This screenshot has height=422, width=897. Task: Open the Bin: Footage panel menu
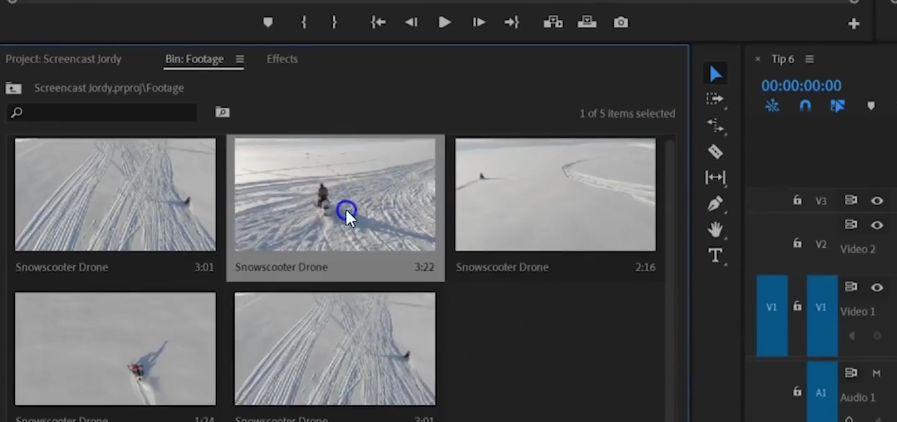pyautogui.click(x=240, y=59)
